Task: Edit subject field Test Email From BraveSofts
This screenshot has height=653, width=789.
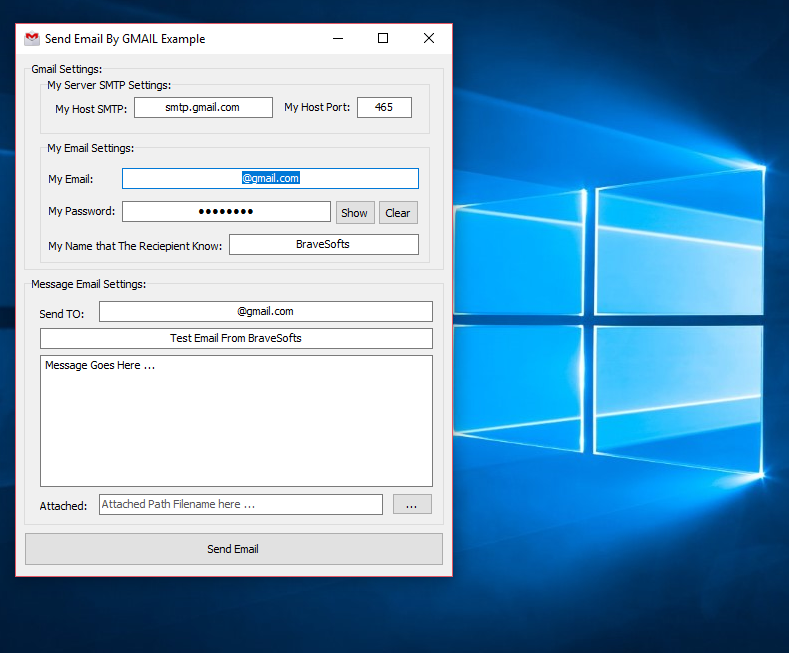Action: click(236, 339)
